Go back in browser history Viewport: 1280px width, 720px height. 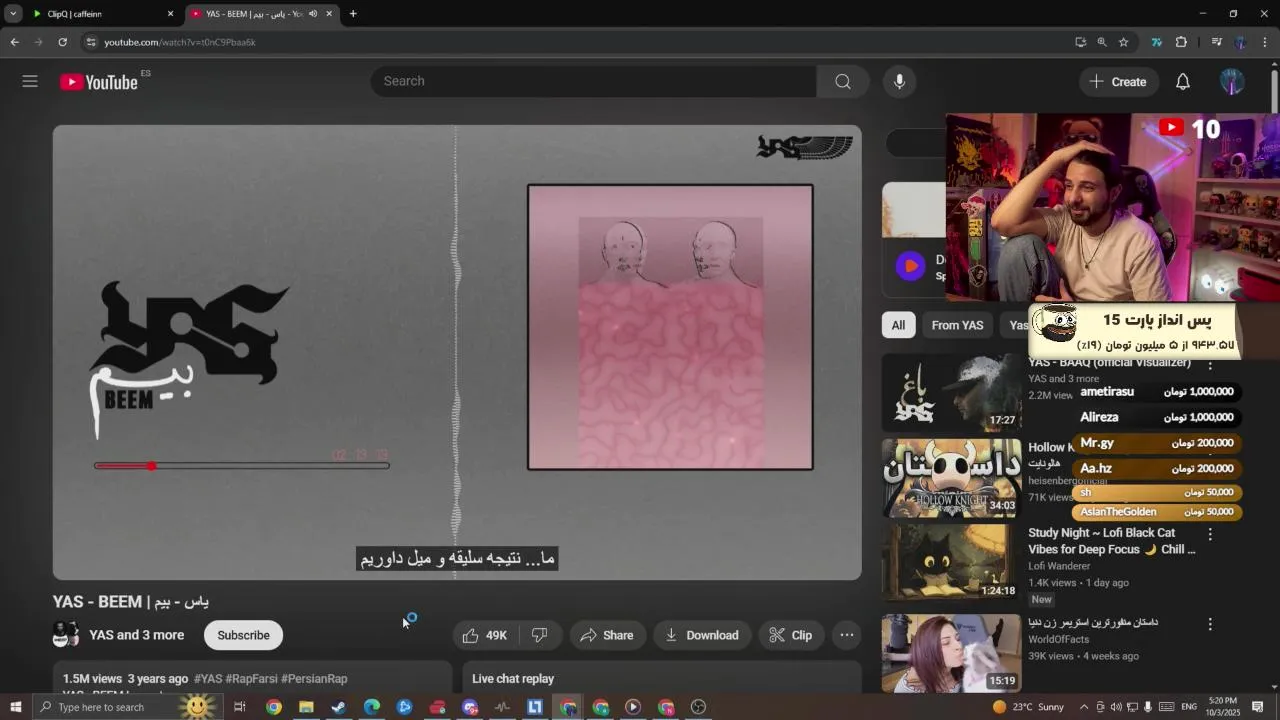click(14, 42)
